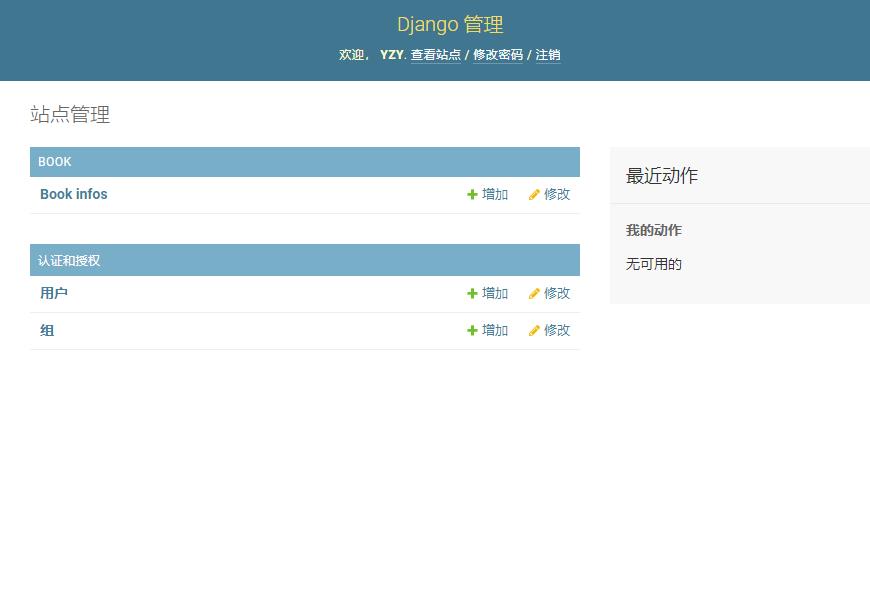Click 修改 text for Book infos
The image size is (870, 591).
557,194
